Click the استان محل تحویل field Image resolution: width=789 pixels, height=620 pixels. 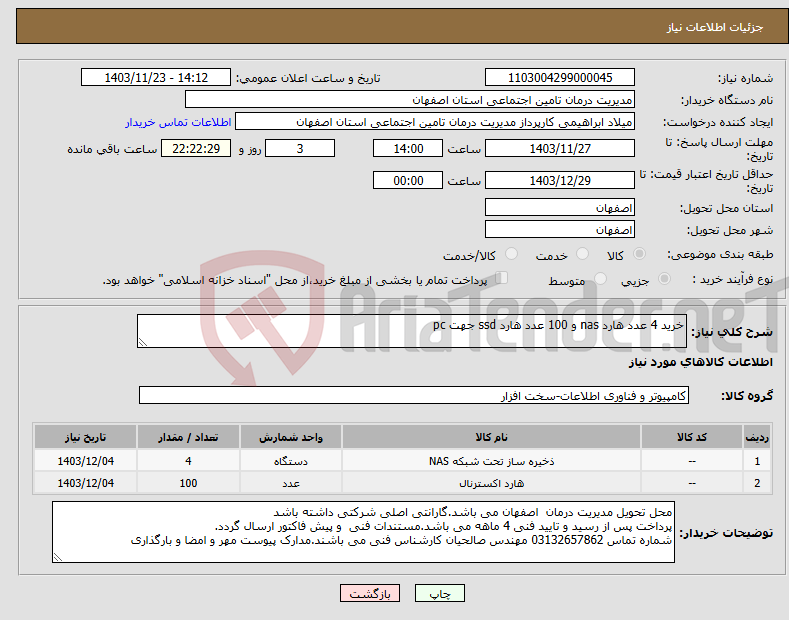pyautogui.click(x=560, y=207)
